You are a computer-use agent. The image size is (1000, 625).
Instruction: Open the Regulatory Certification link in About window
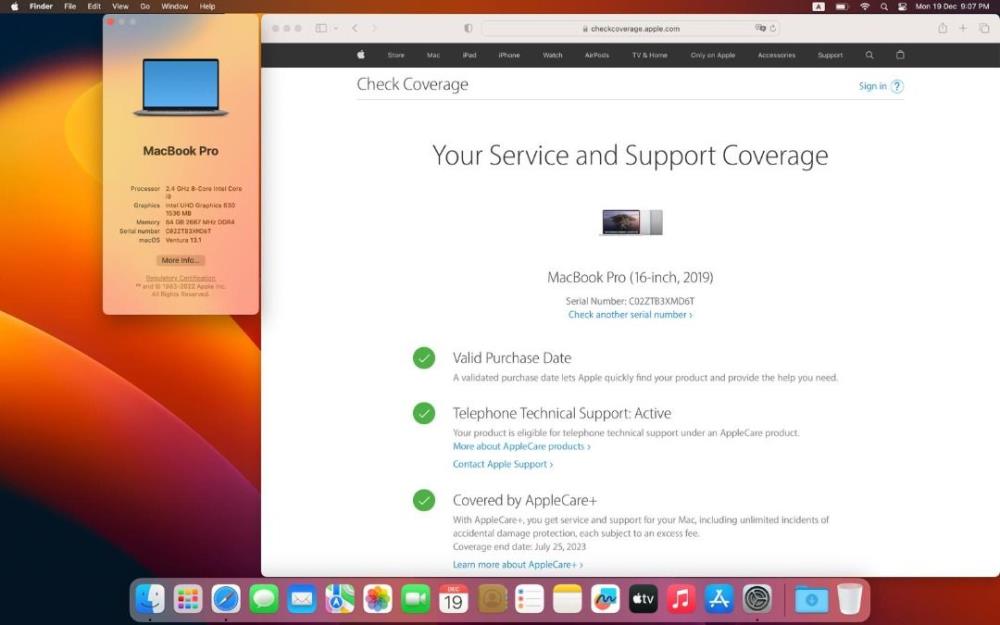click(x=180, y=278)
